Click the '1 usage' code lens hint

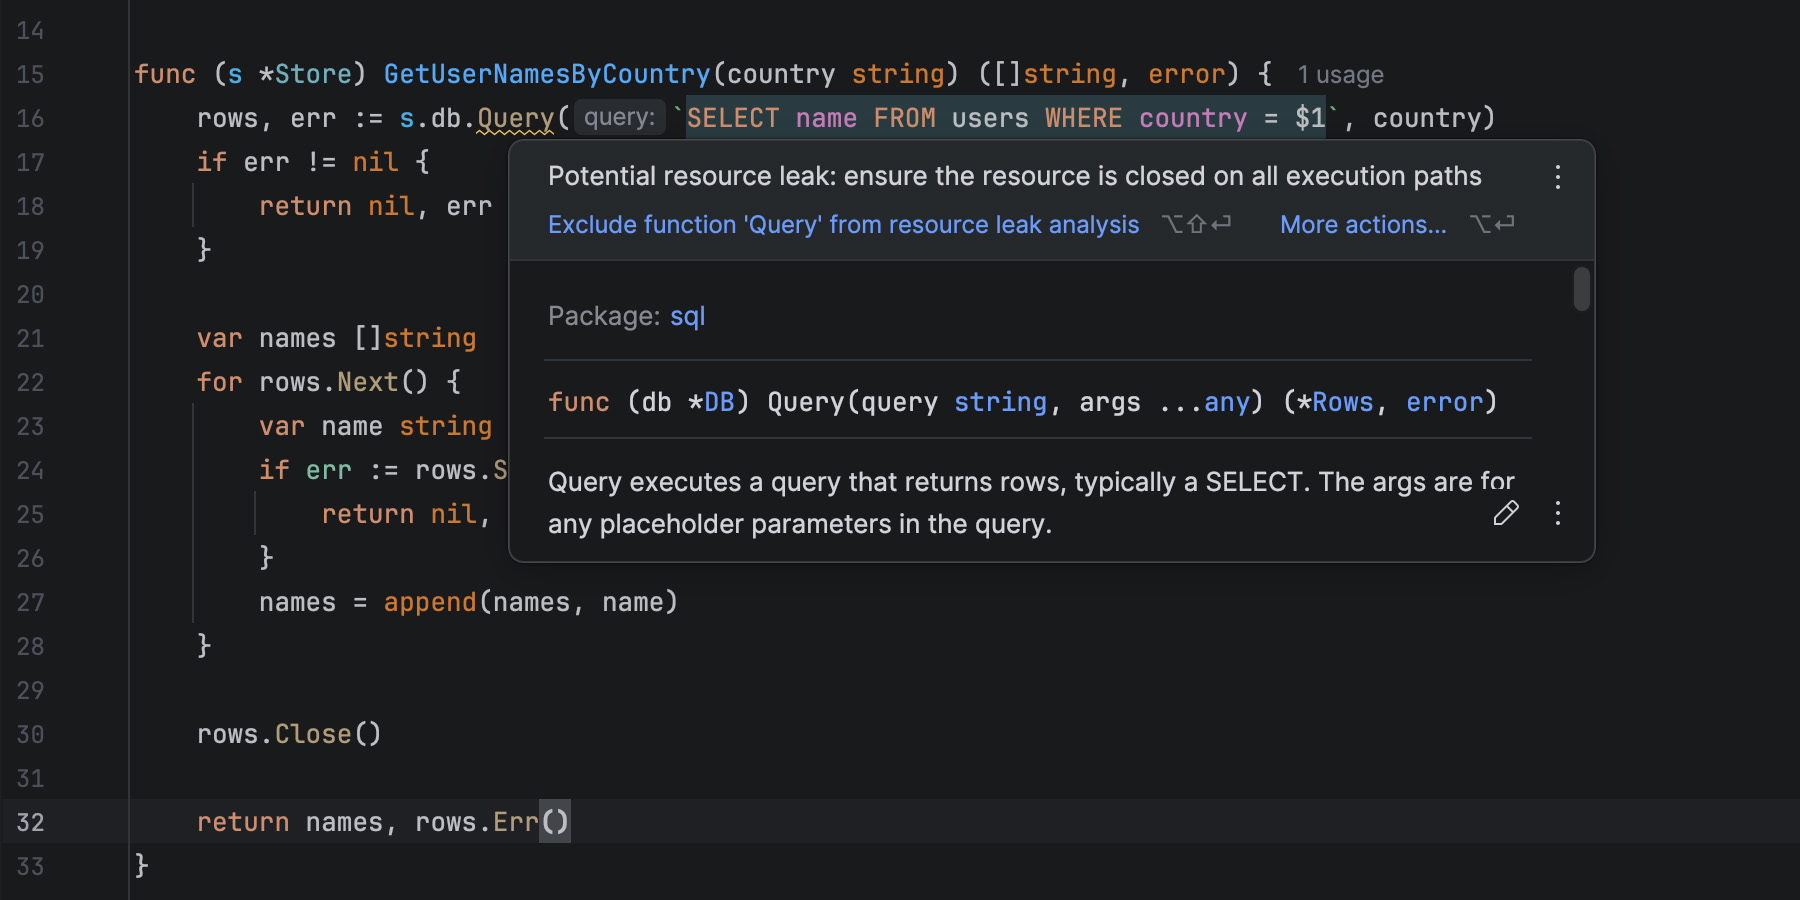point(1340,75)
